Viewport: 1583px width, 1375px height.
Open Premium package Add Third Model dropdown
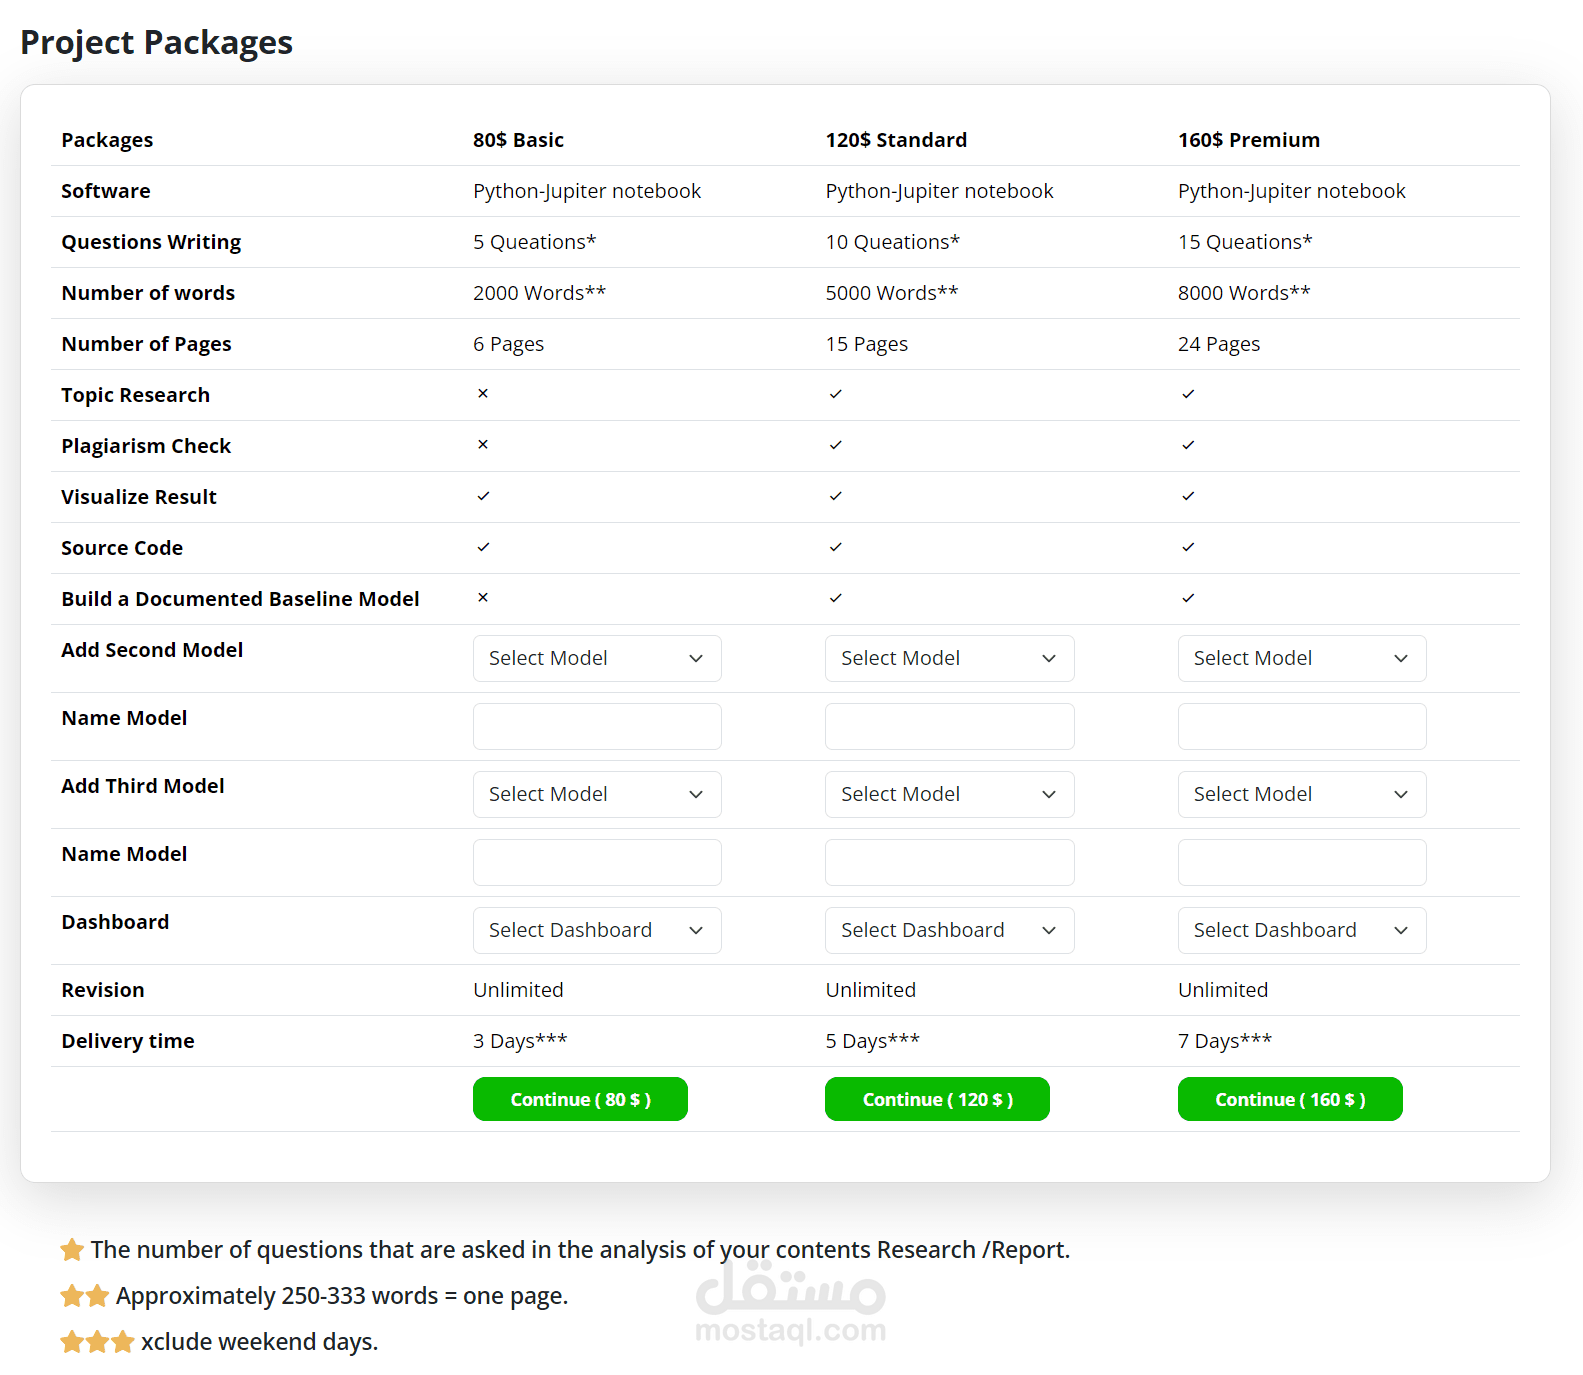pyautogui.click(x=1301, y=794)
